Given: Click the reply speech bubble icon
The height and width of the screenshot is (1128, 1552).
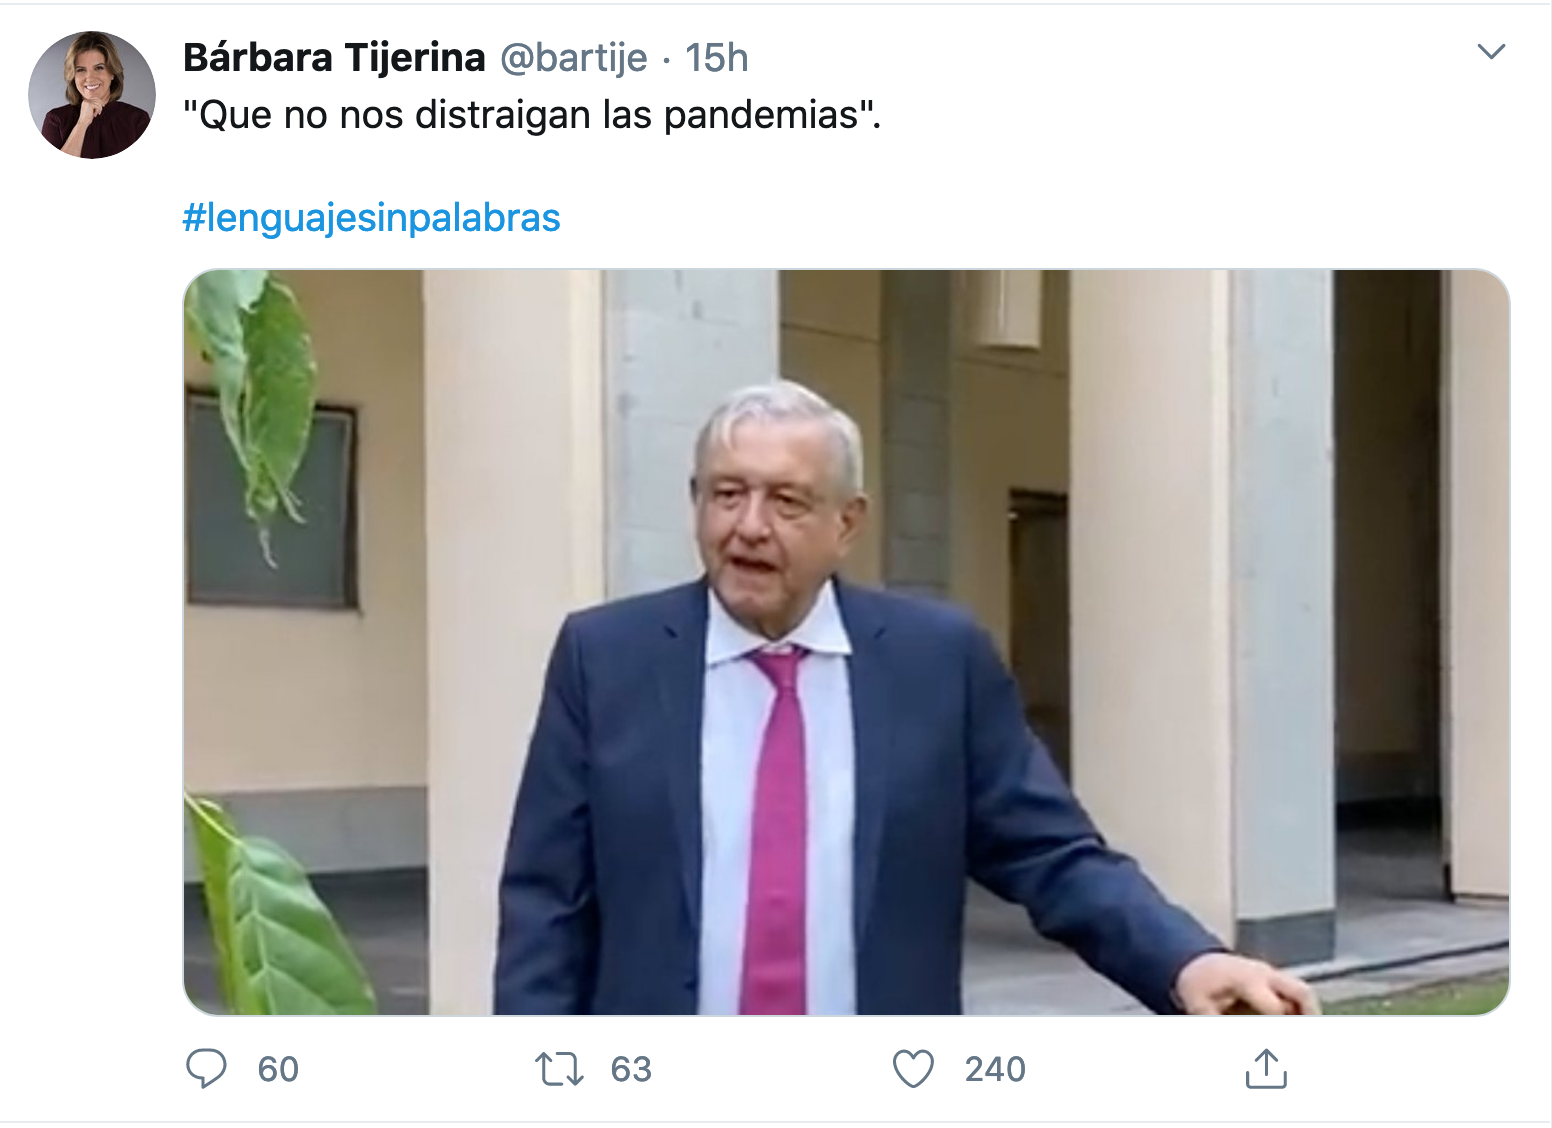Looking at the screenshot, I should (x=206, y=1069).
